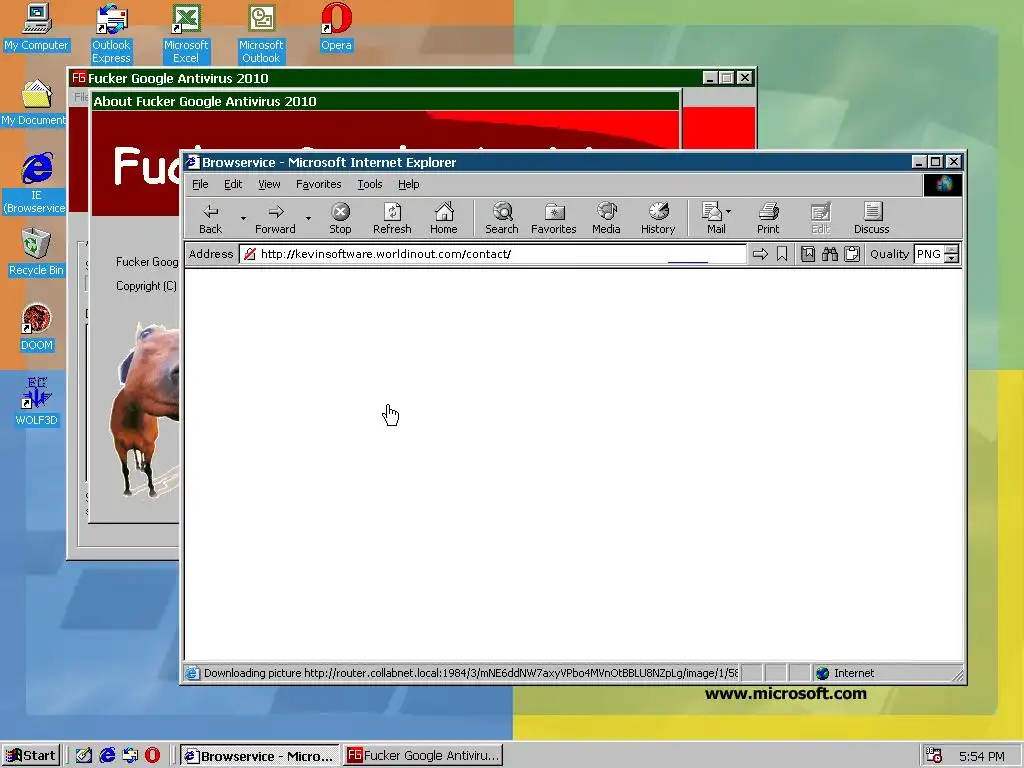1024x768 pixels.
Task: Click the clipboard paste icon
Action: (852, 254)
